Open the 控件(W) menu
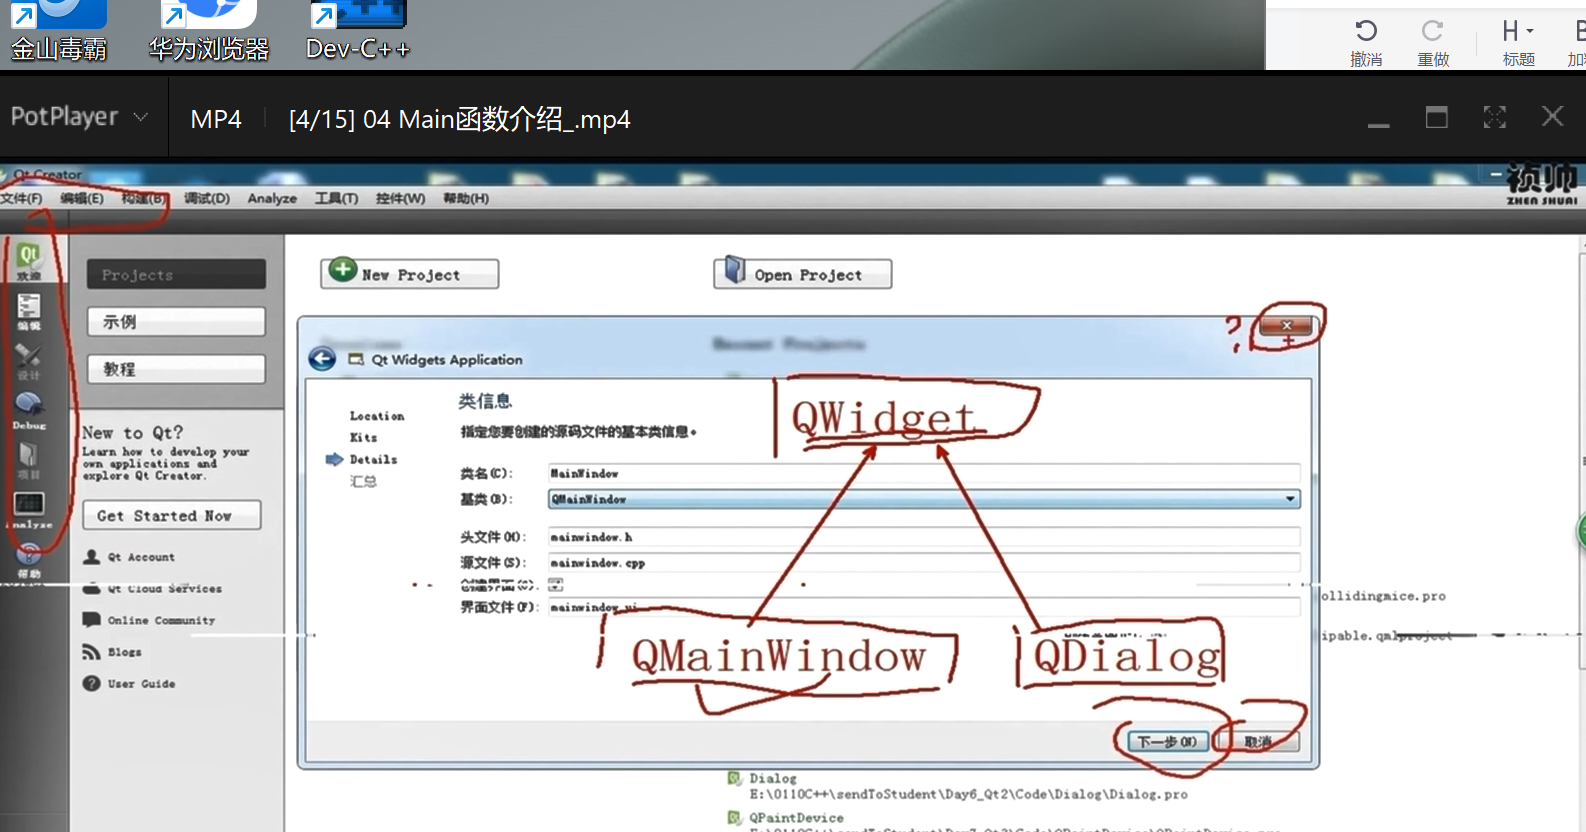1586x832 pixels. click(x=400, y=198)
